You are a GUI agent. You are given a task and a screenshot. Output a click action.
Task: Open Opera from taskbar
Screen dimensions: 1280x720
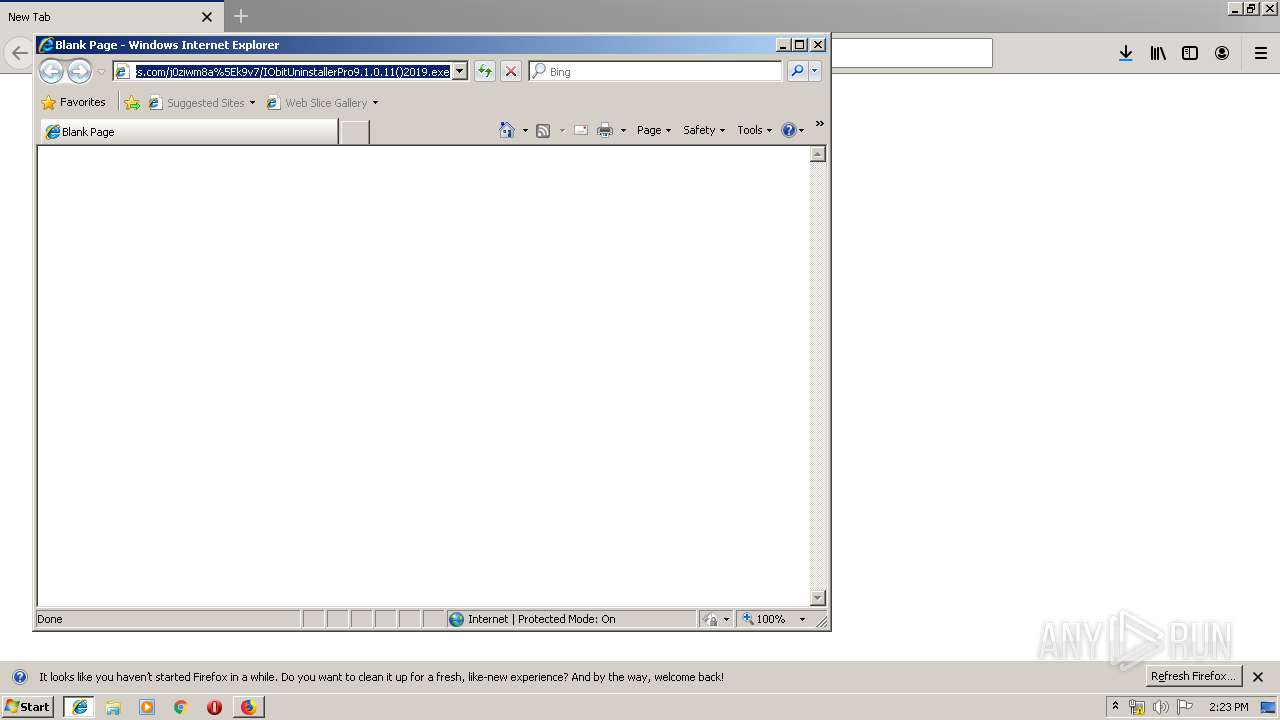tap(214, 707)
